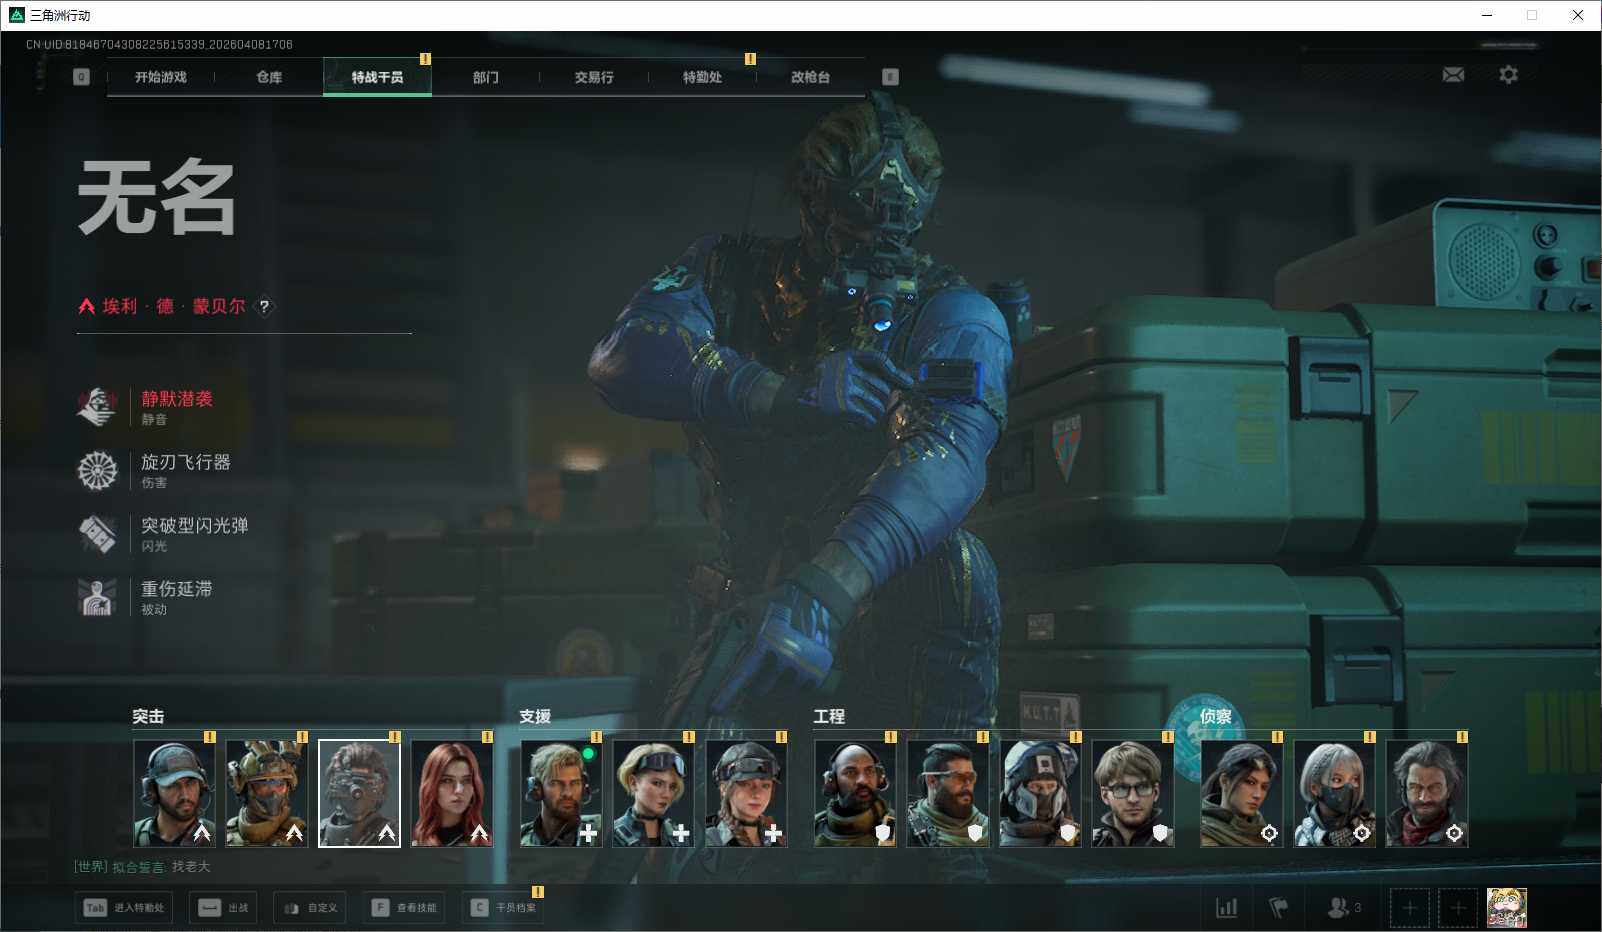1602x932 pixels.
Task: Select the 支援 woman with goggles on head
Action: click(x=654, y=794)
